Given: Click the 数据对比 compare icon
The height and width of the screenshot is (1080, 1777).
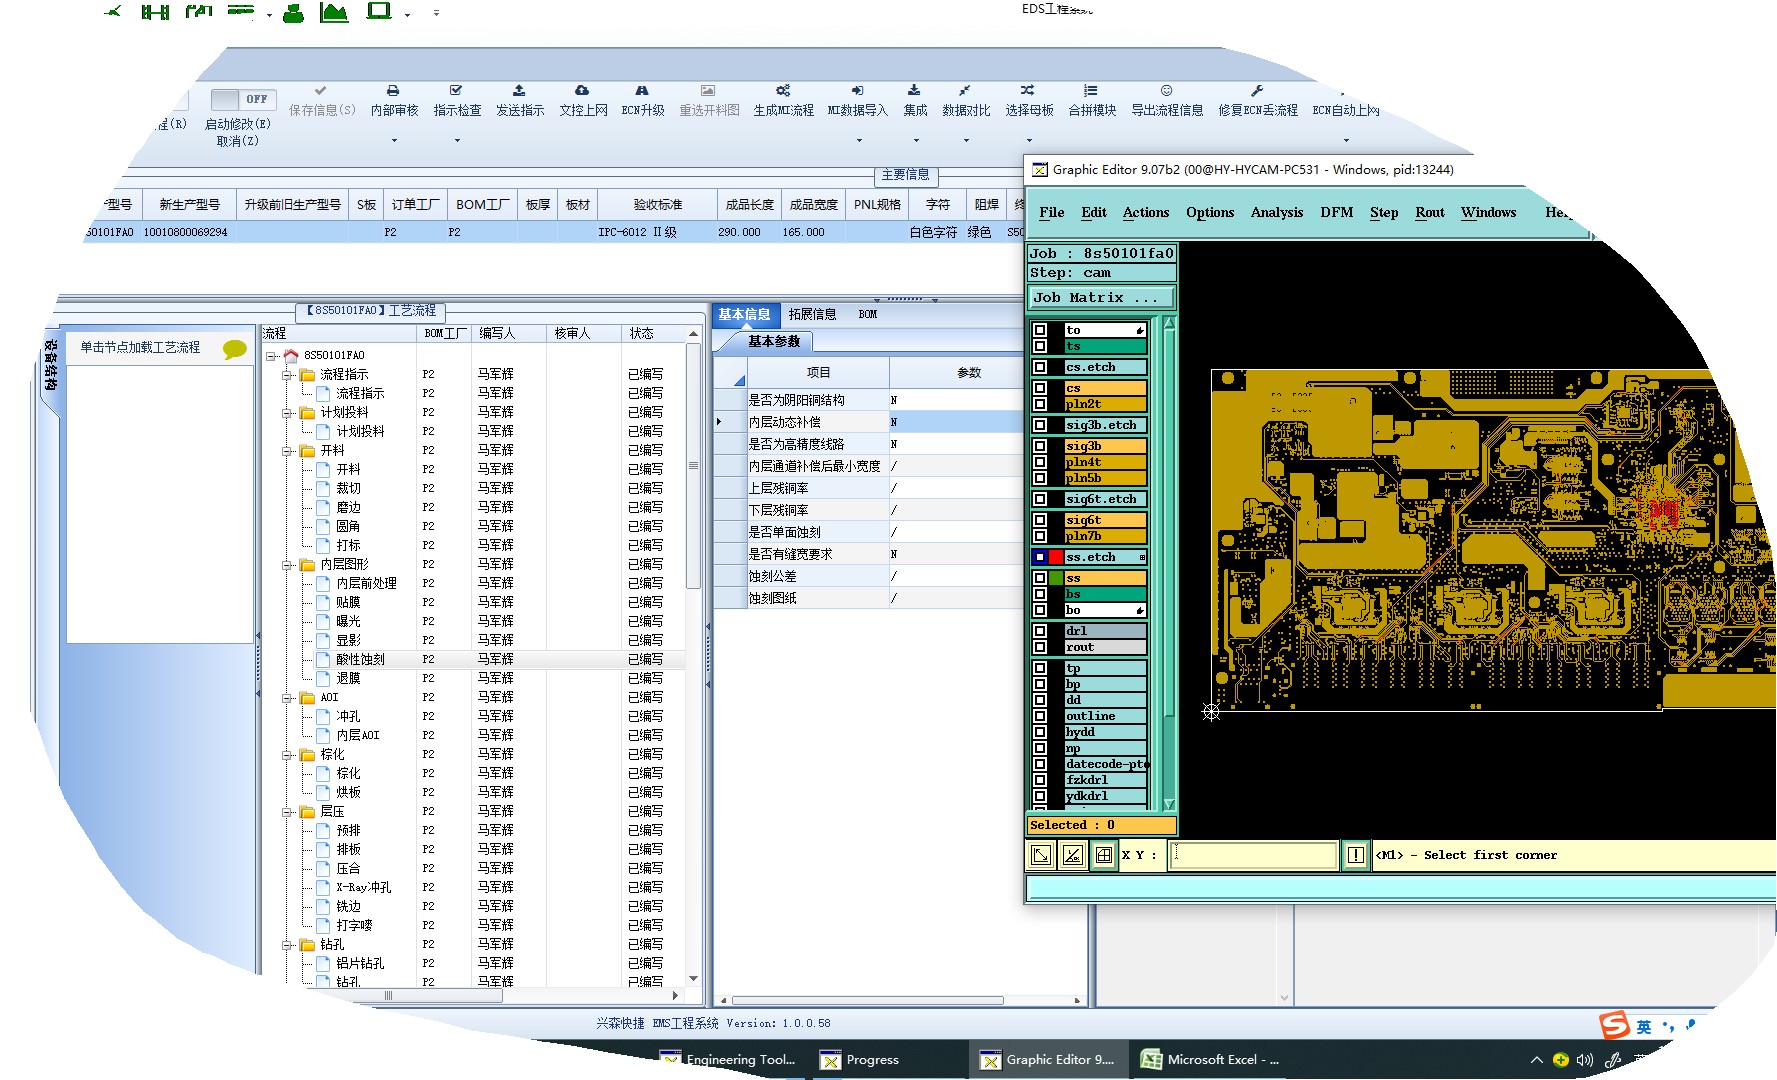Looking at the screenshot, I should (965, 90).
